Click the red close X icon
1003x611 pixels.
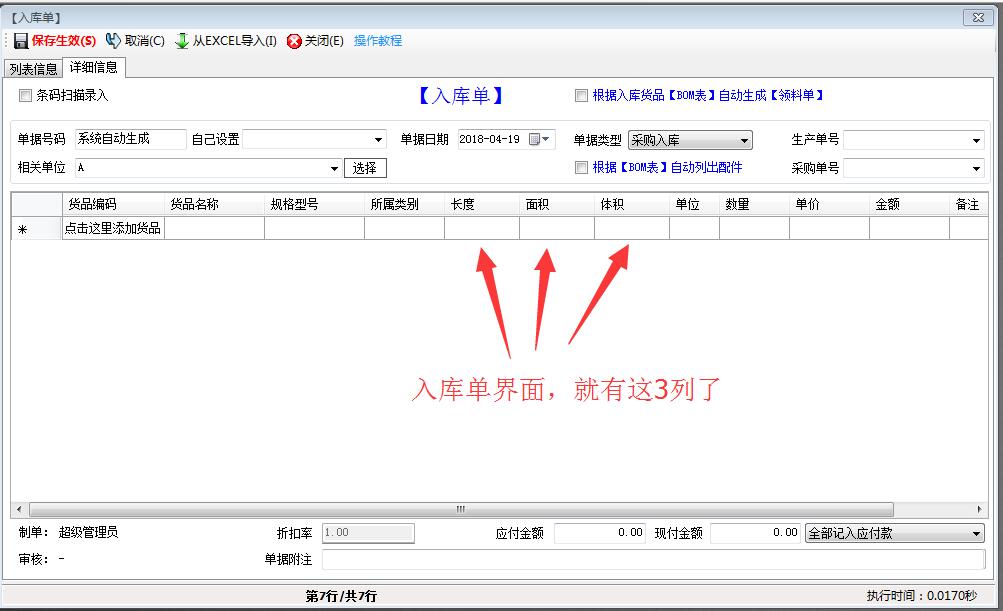(294, 41)
